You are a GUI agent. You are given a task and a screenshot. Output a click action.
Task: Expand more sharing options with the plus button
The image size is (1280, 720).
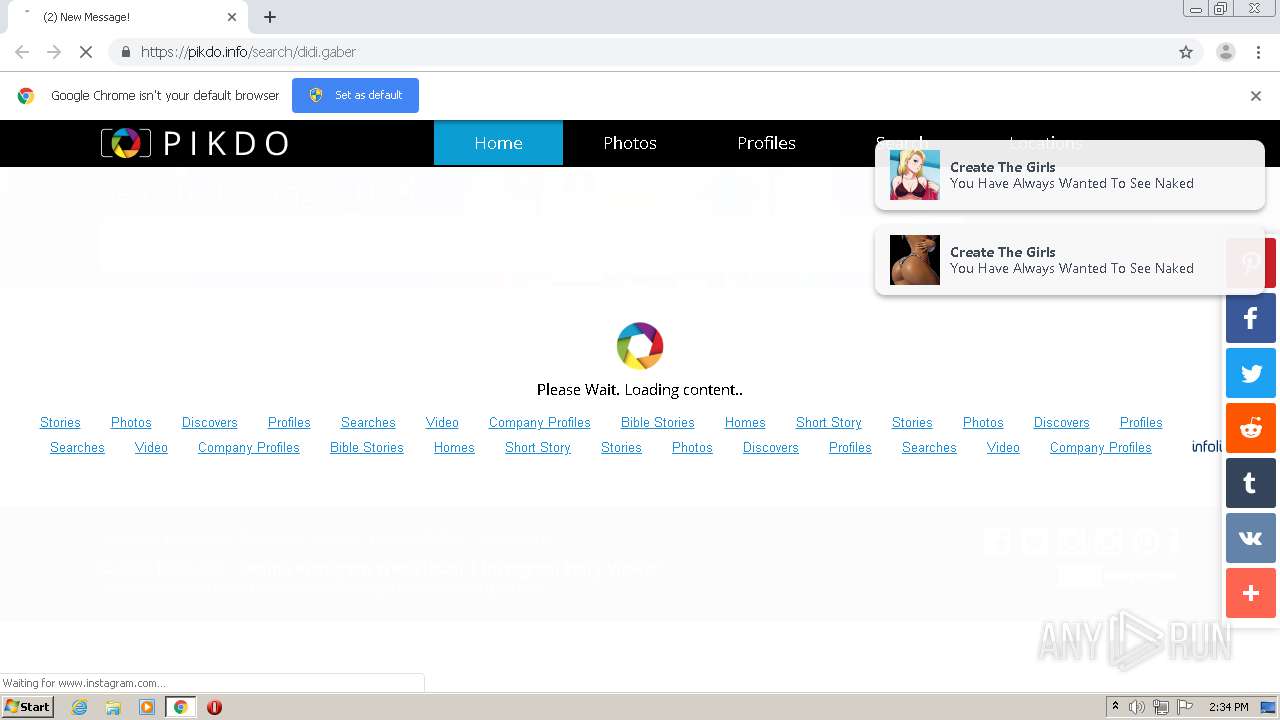(x=1251, y=593)
